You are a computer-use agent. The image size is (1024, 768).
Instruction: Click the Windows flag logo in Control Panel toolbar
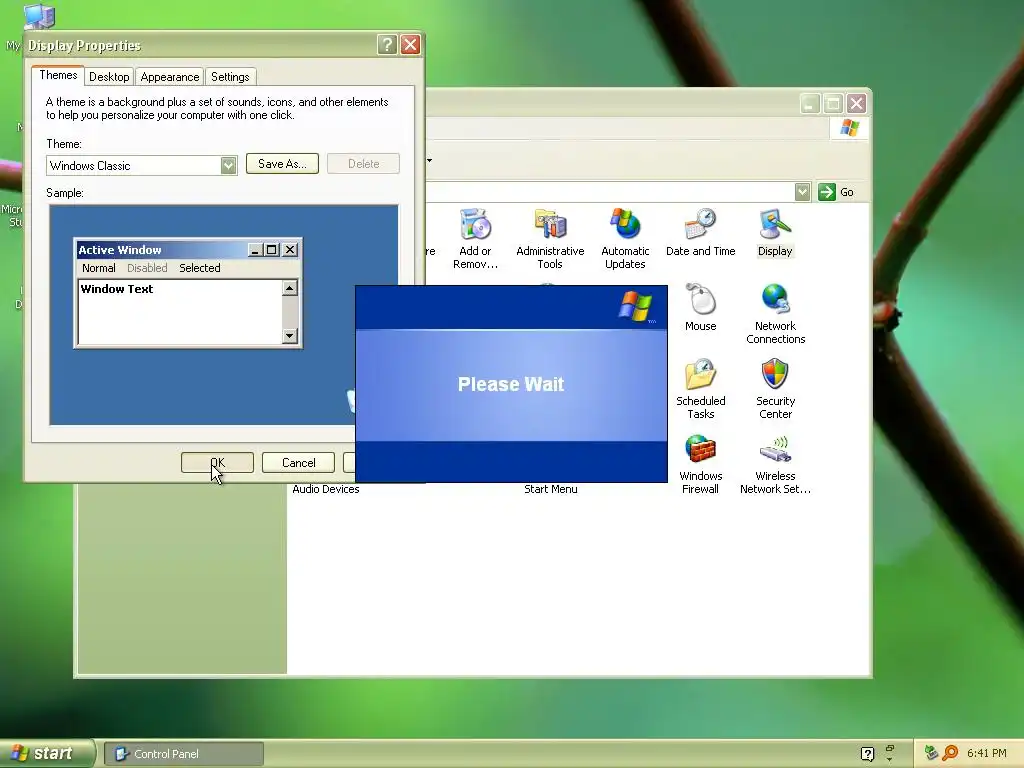(x=850, y=127)
